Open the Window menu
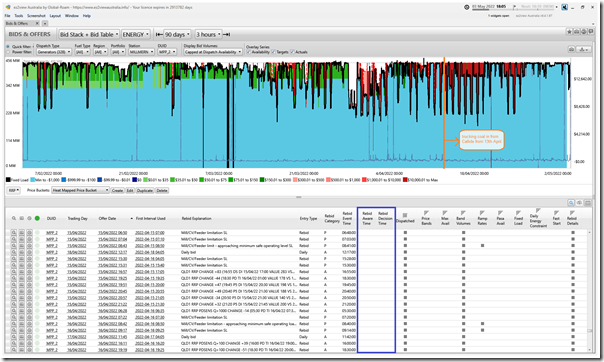 pyautogui.click(x=72, y=16)
